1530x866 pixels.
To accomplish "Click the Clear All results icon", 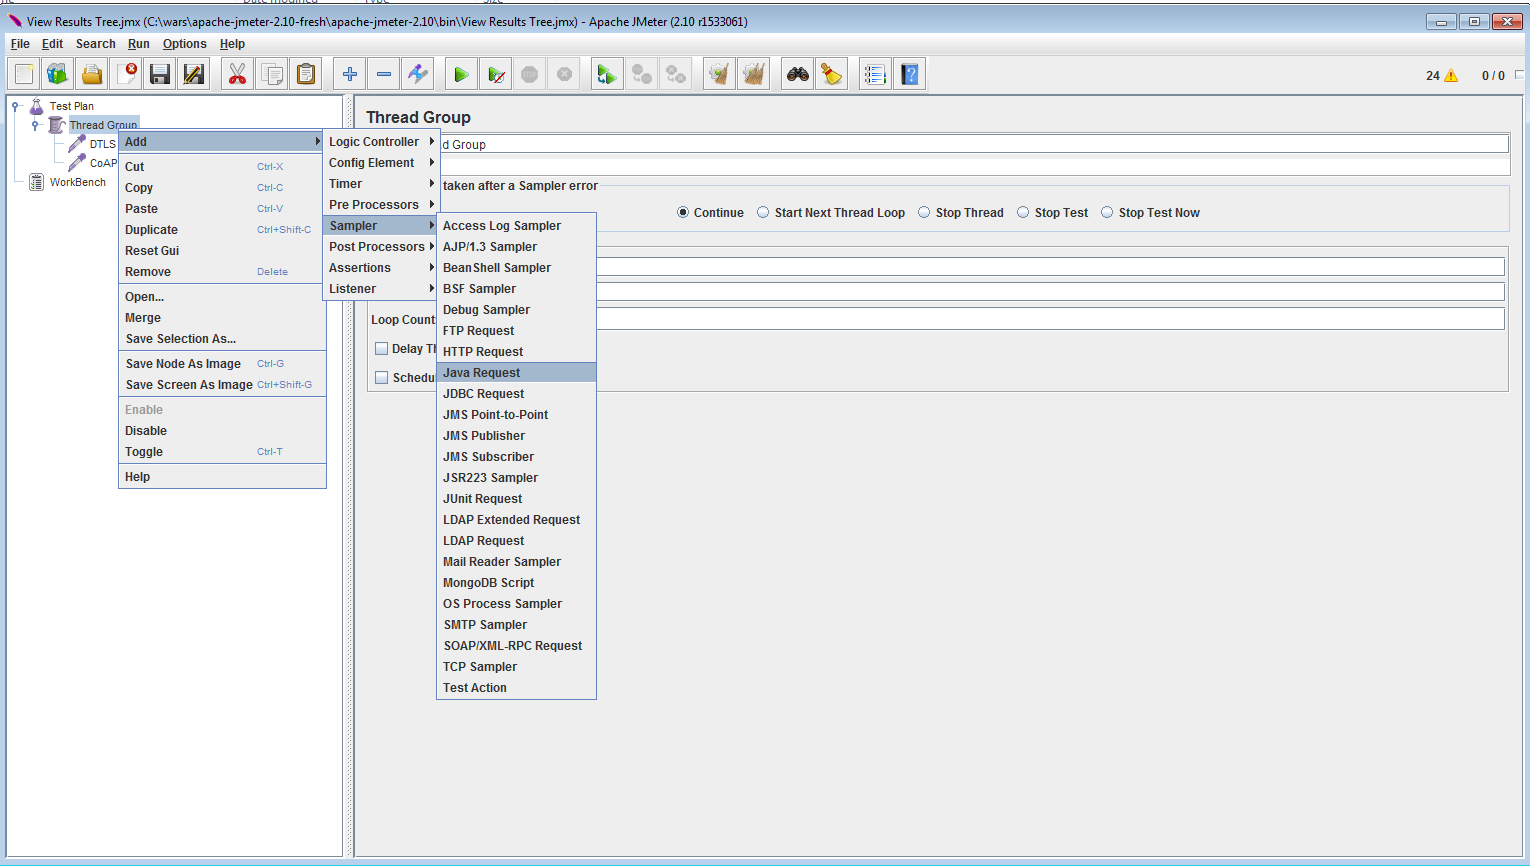I will [753, 74].
